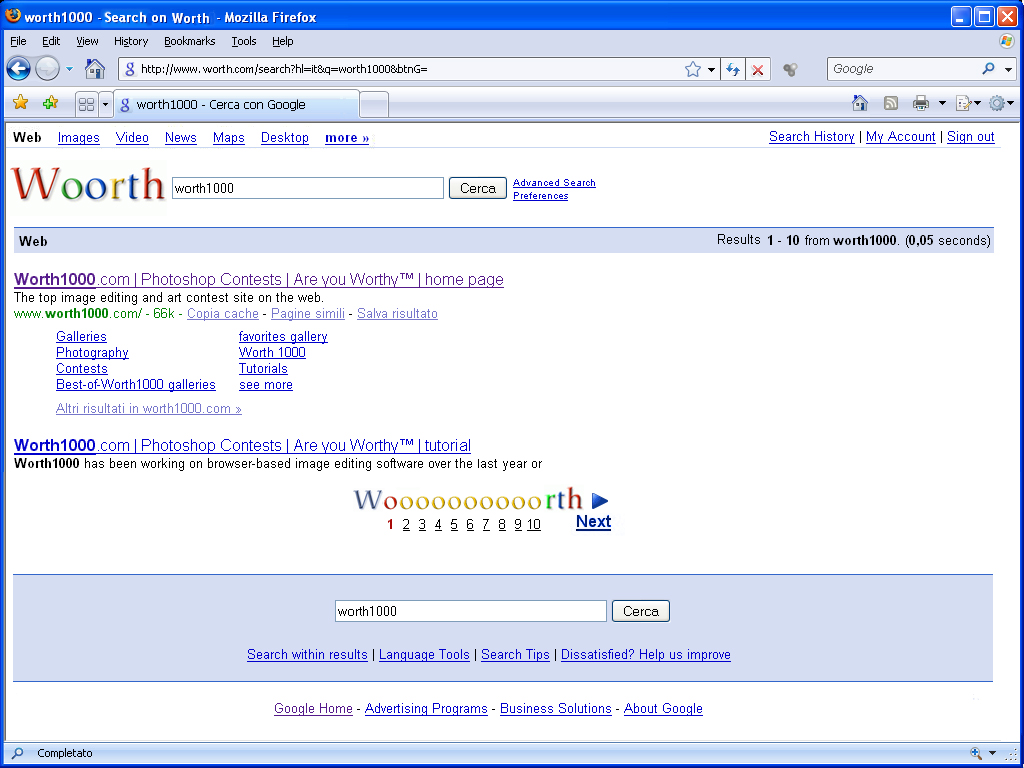Viewport: 1024px width, 768px height.
Task: Switch to Images search
Action: tap(78, 138)
